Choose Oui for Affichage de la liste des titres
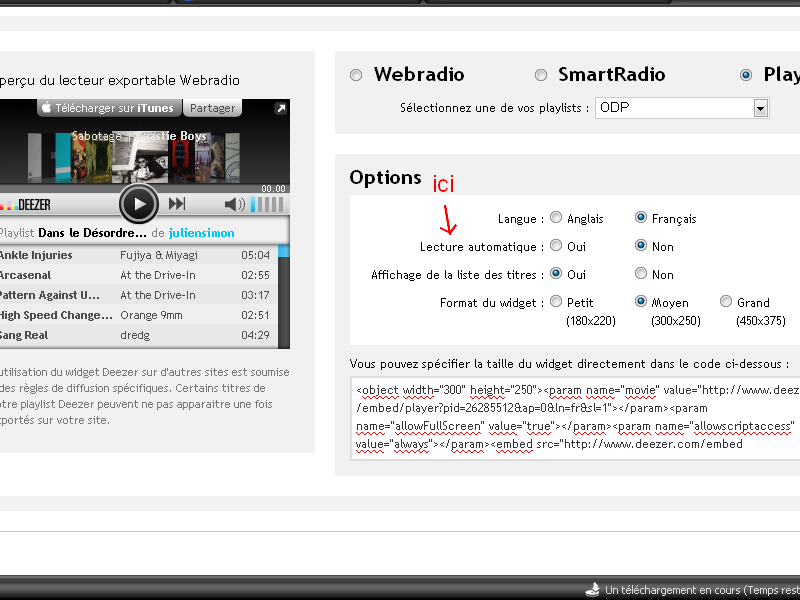The height and width of the screenshot is (600, 800). pyautogui.click(x=556, y=274)
